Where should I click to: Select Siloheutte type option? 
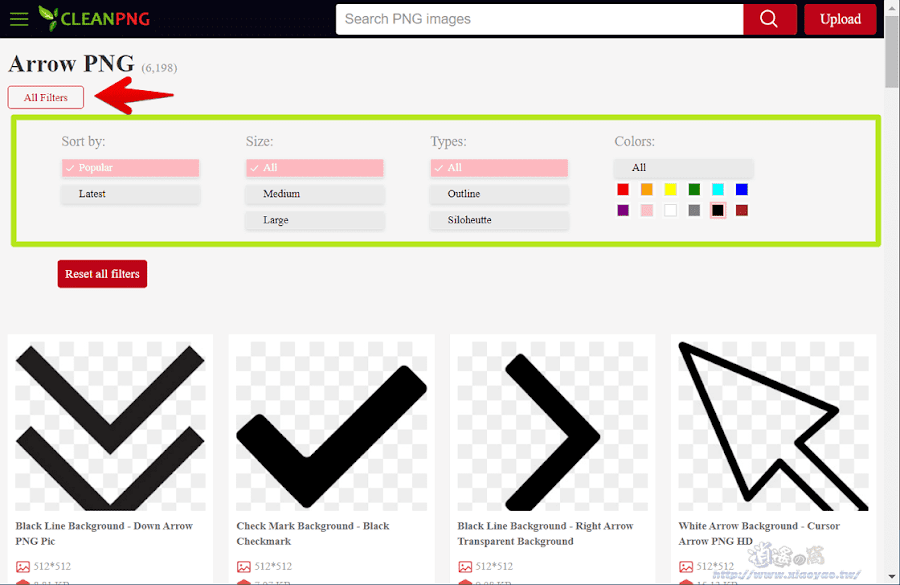[499, 220]
